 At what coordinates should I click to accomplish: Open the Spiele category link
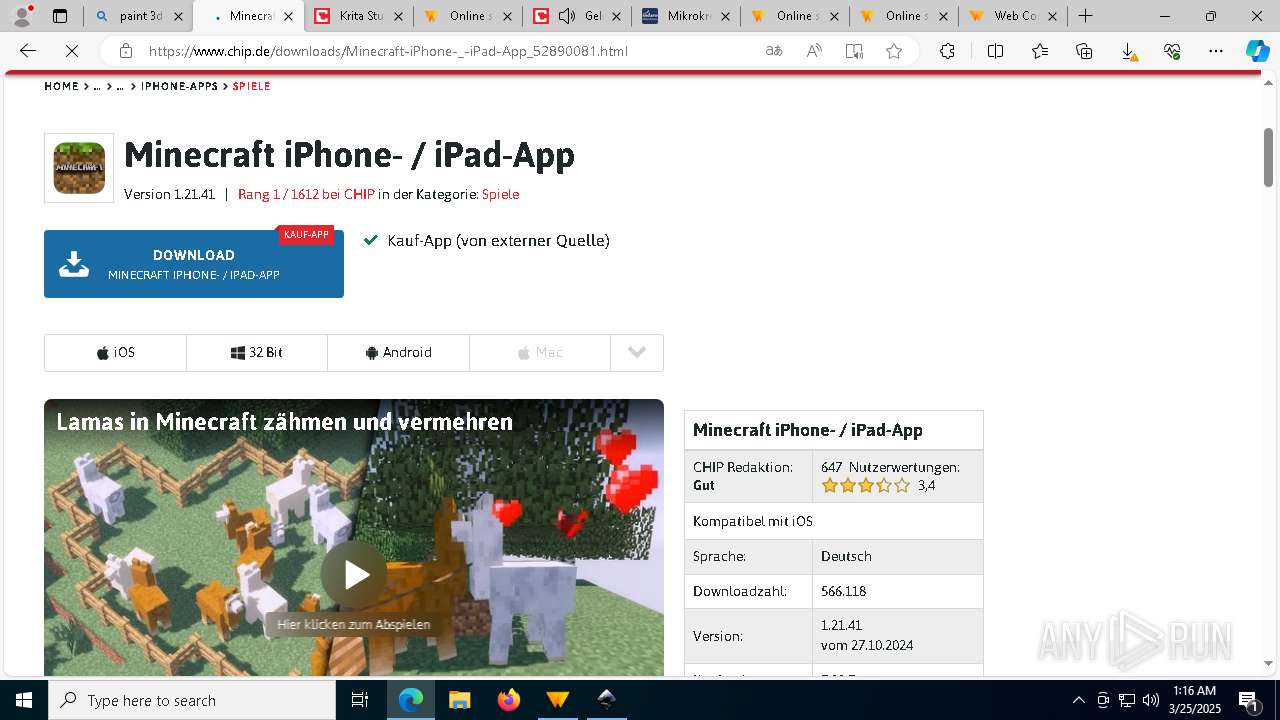coord(500,194)
